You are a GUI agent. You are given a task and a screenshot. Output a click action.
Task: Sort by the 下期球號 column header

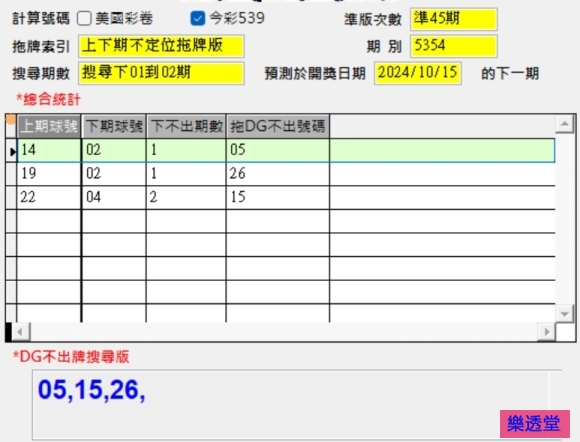click(x=114, y=126)
